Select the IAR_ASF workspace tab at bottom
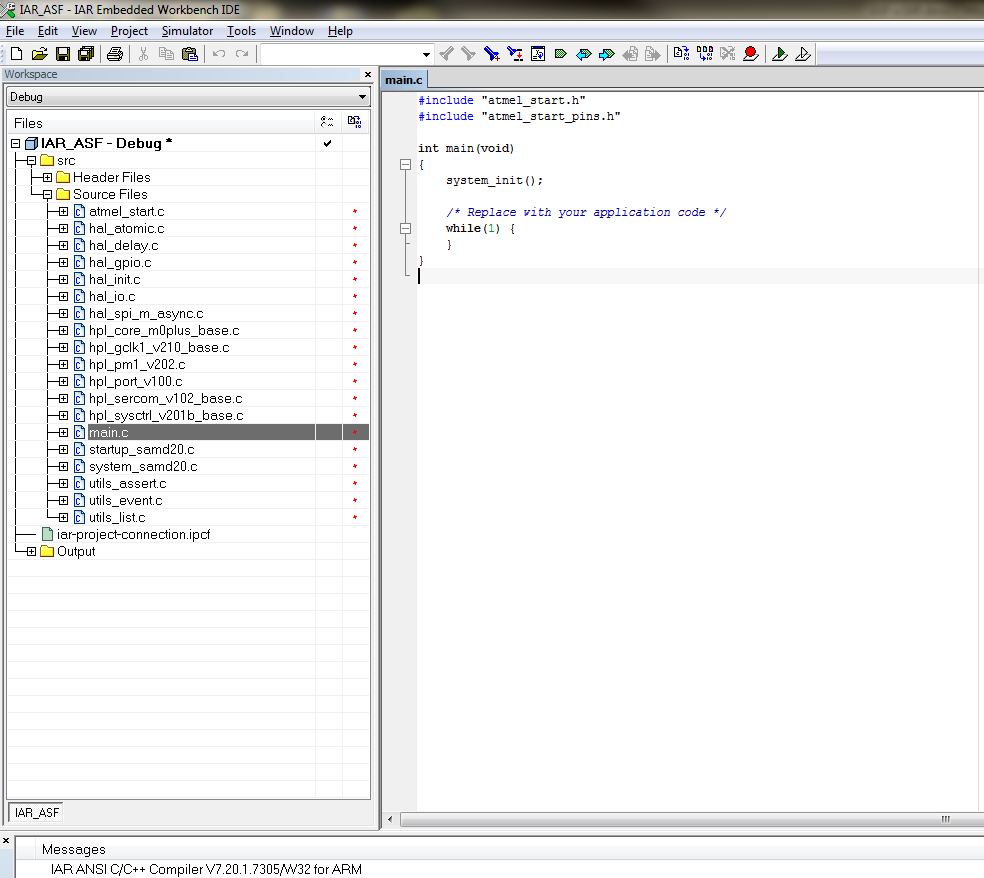 [37, 813]
